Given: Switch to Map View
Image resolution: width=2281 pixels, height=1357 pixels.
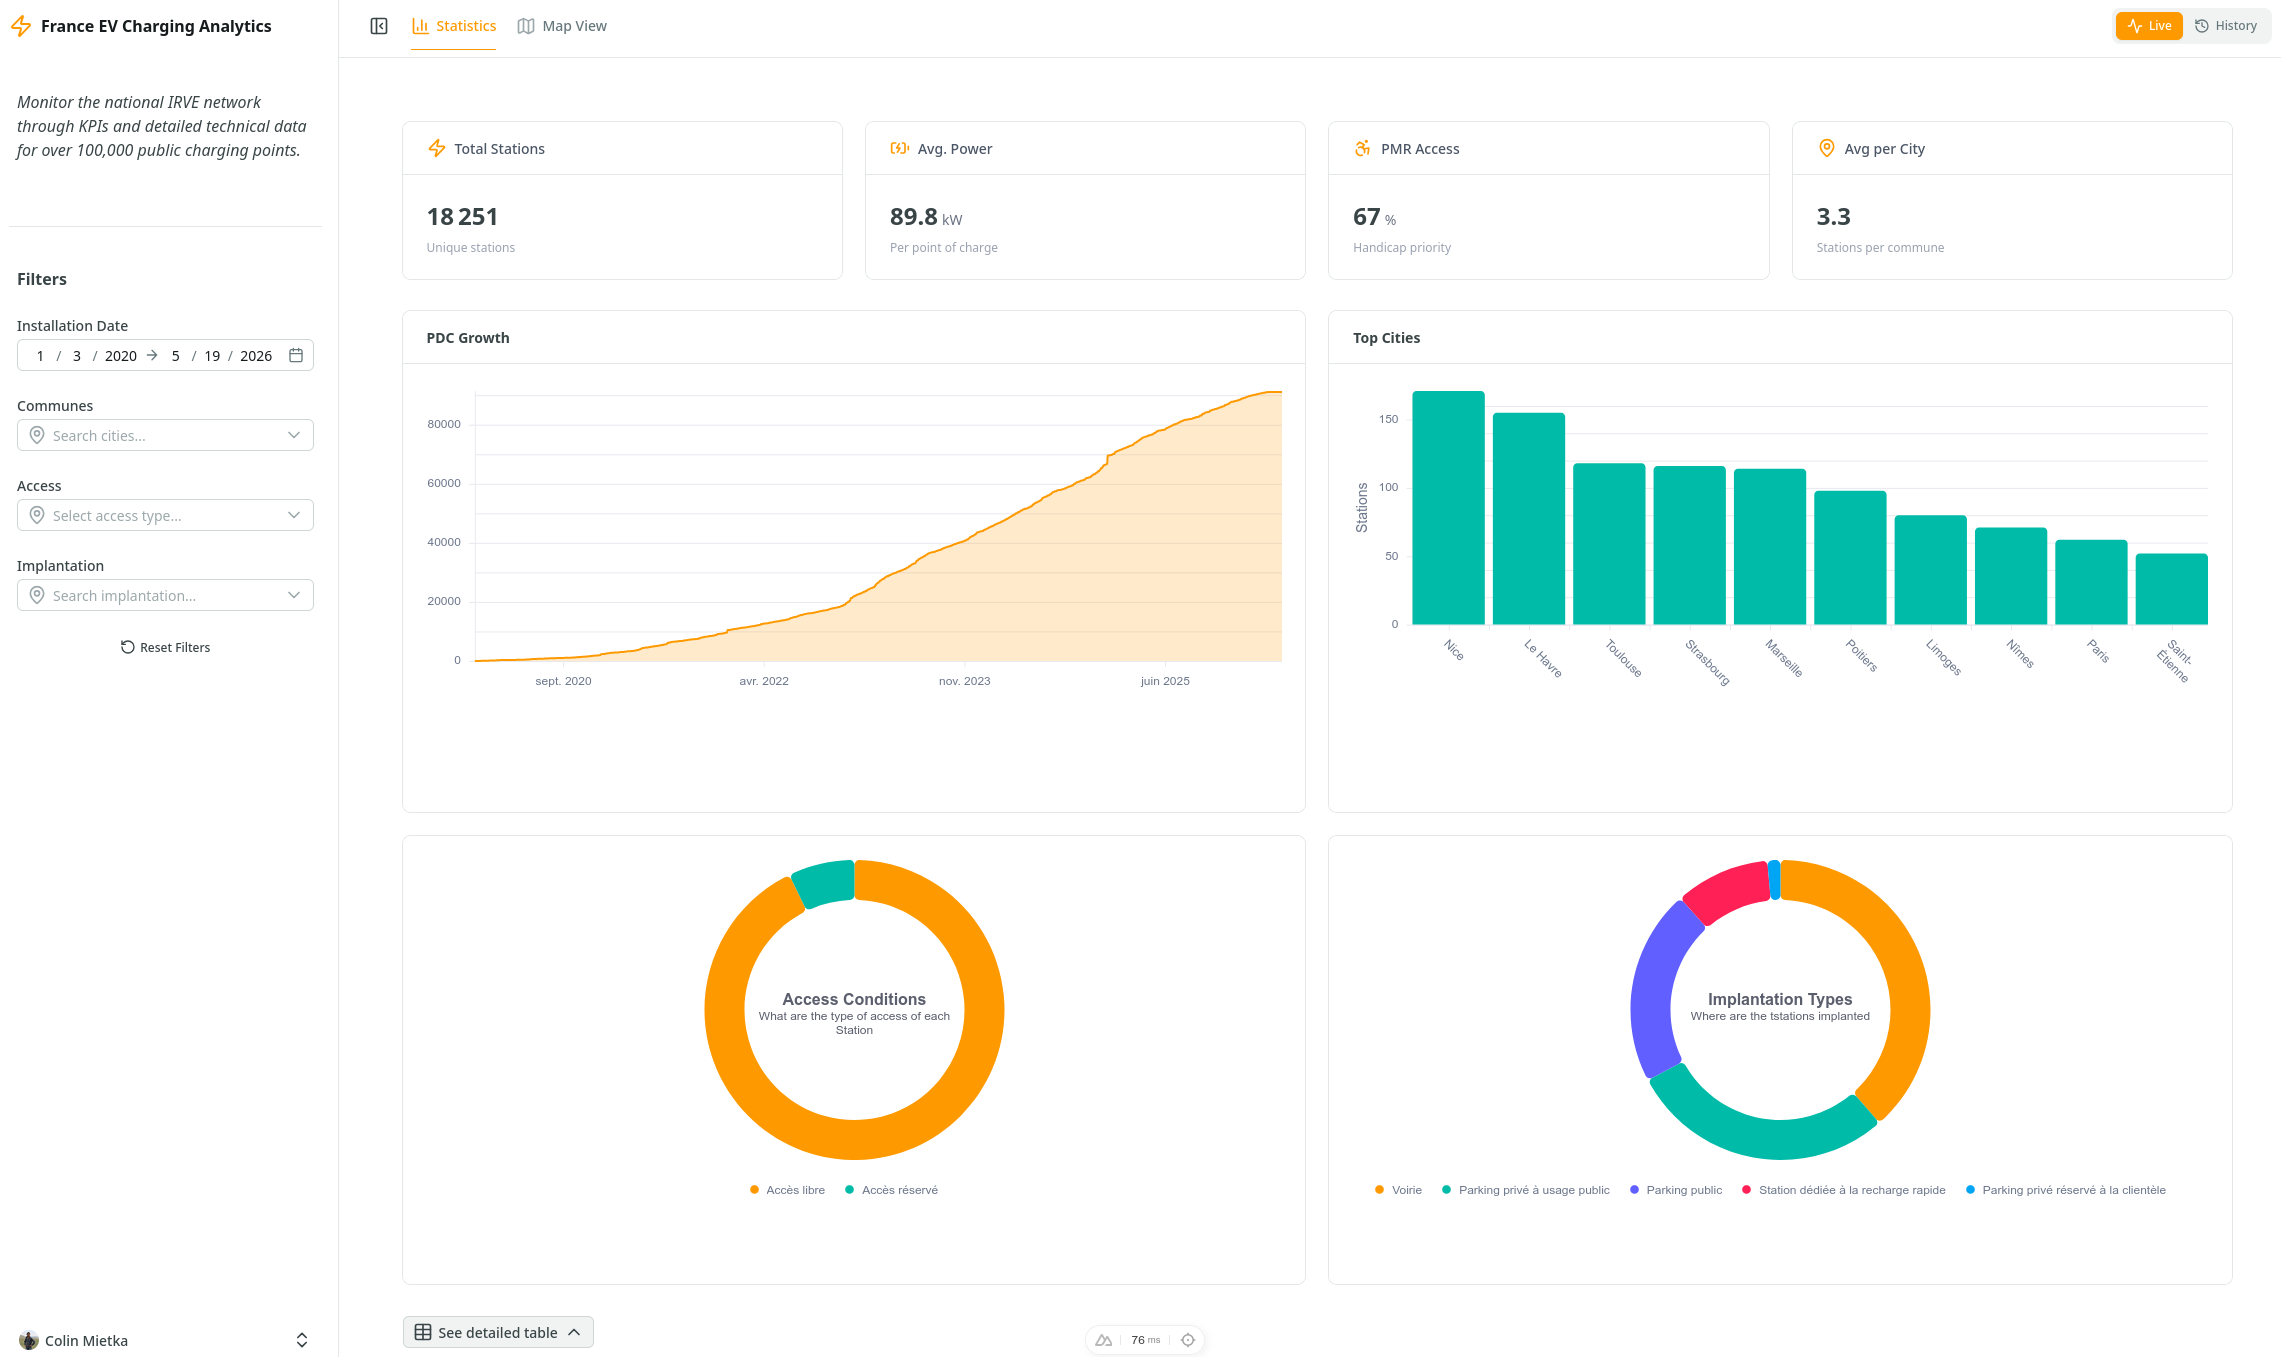Looking at the screenshot, I should coord(562,25).
